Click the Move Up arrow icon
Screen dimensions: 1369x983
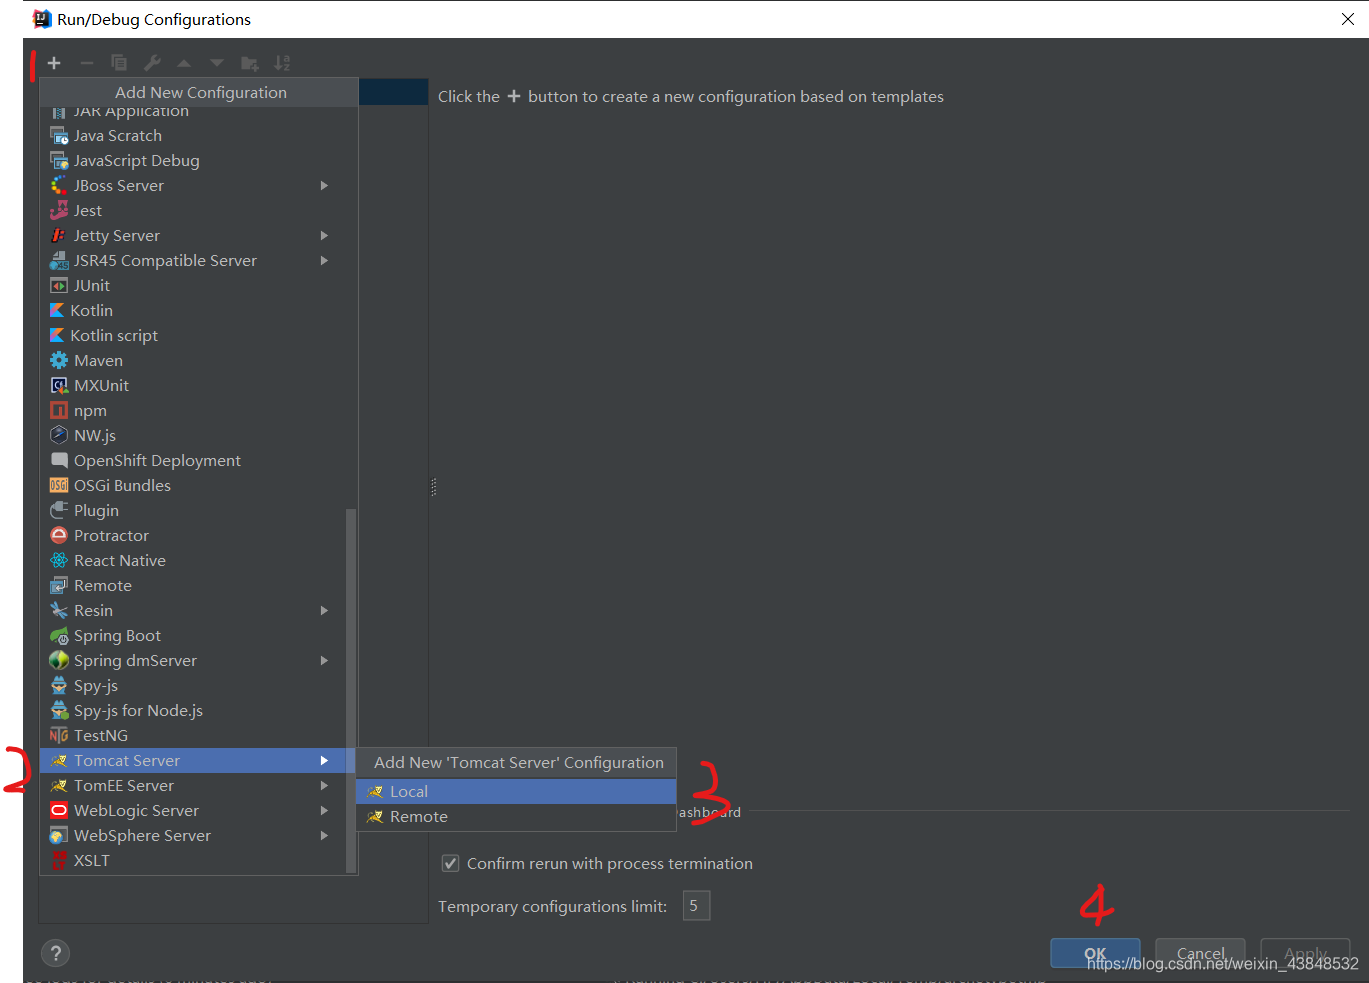click(x=184, y=63)
